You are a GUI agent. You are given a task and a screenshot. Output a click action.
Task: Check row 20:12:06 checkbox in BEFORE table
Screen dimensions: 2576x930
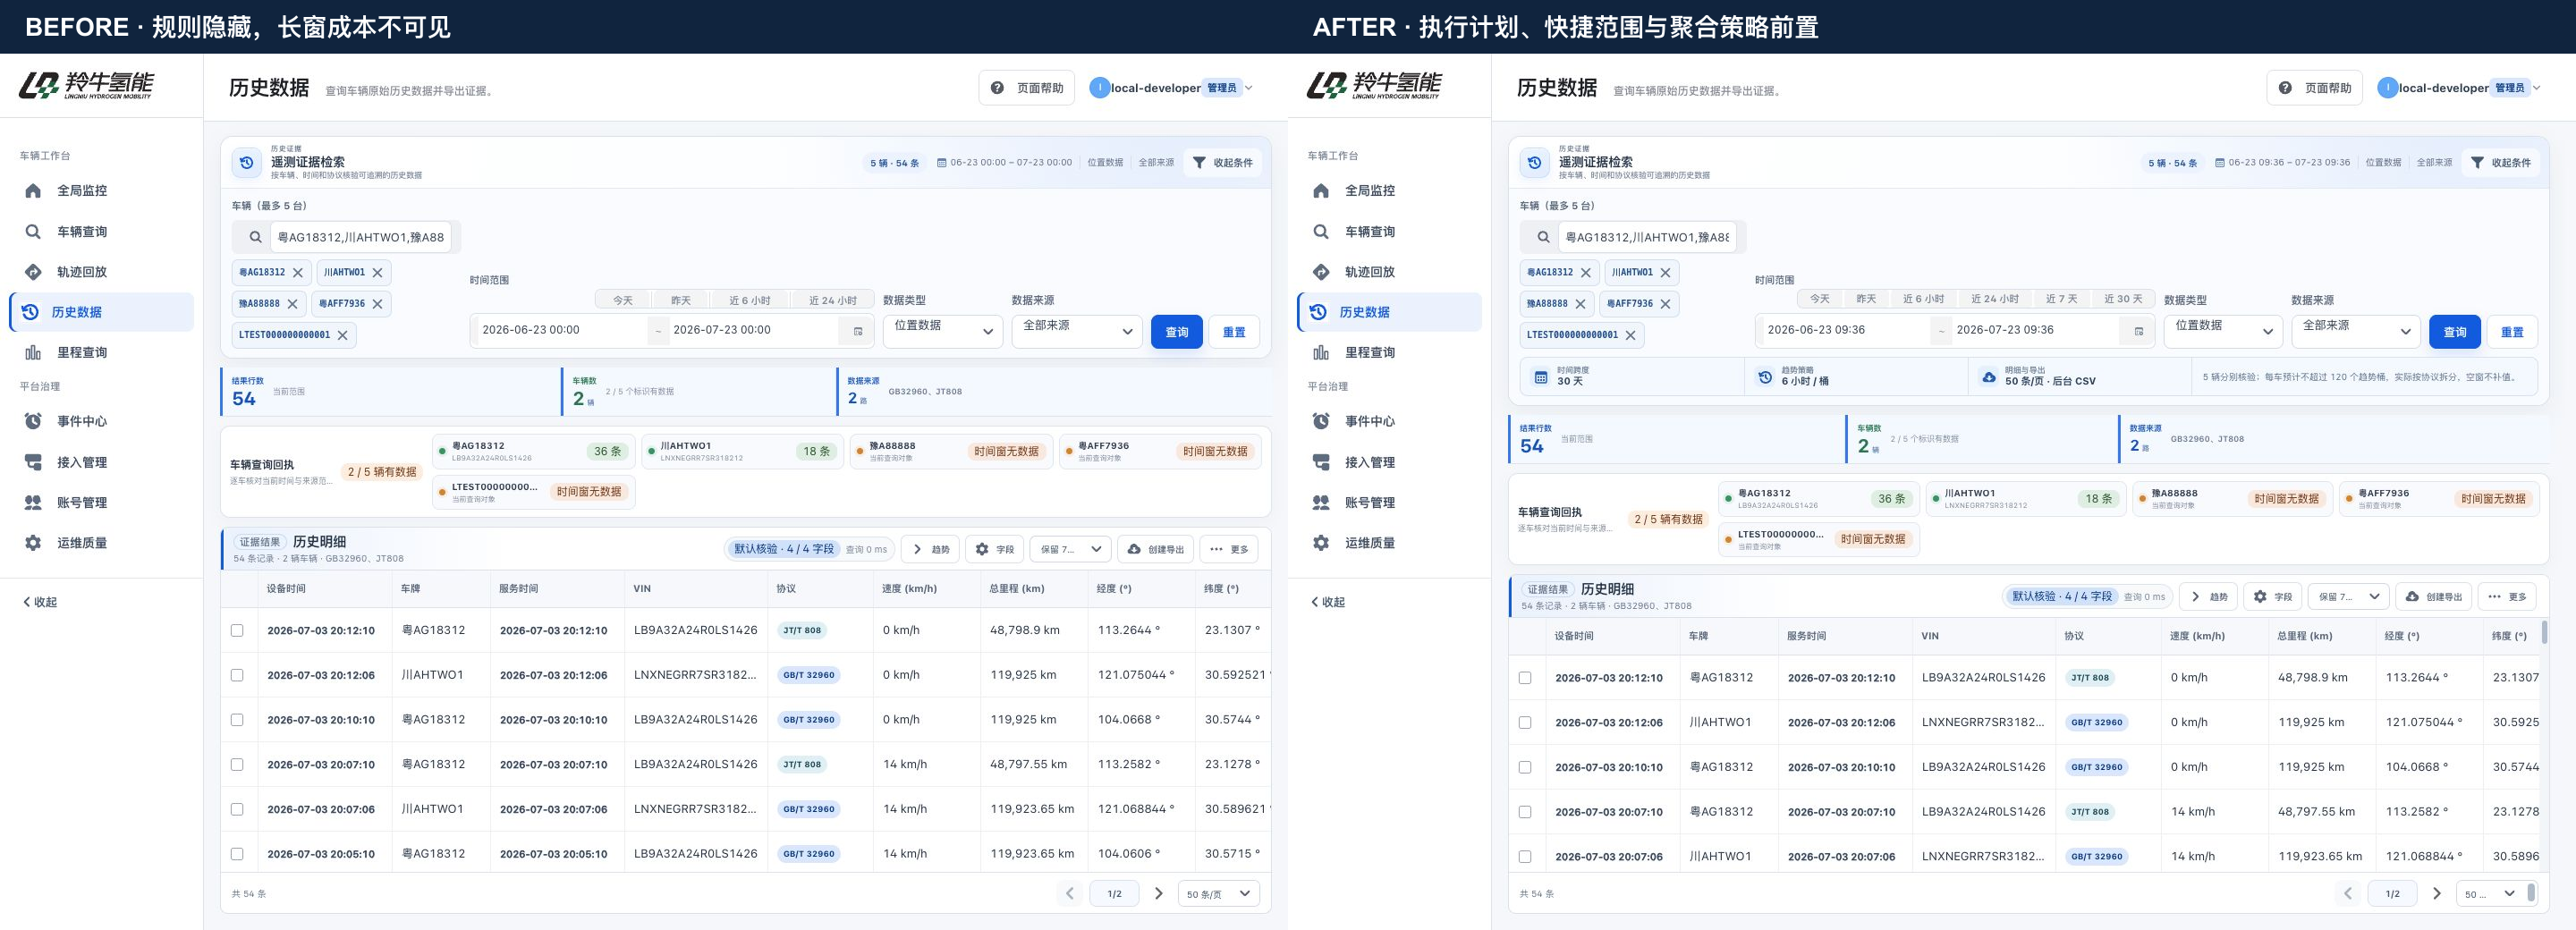pos(237,675)
